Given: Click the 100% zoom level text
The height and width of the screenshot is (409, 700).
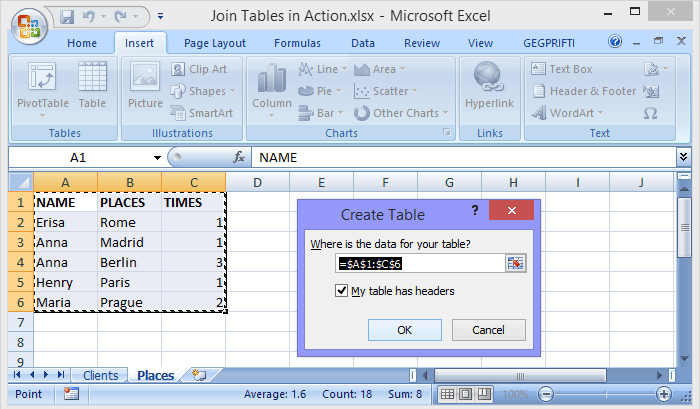Looking at the screenshot, I should 515,394.
